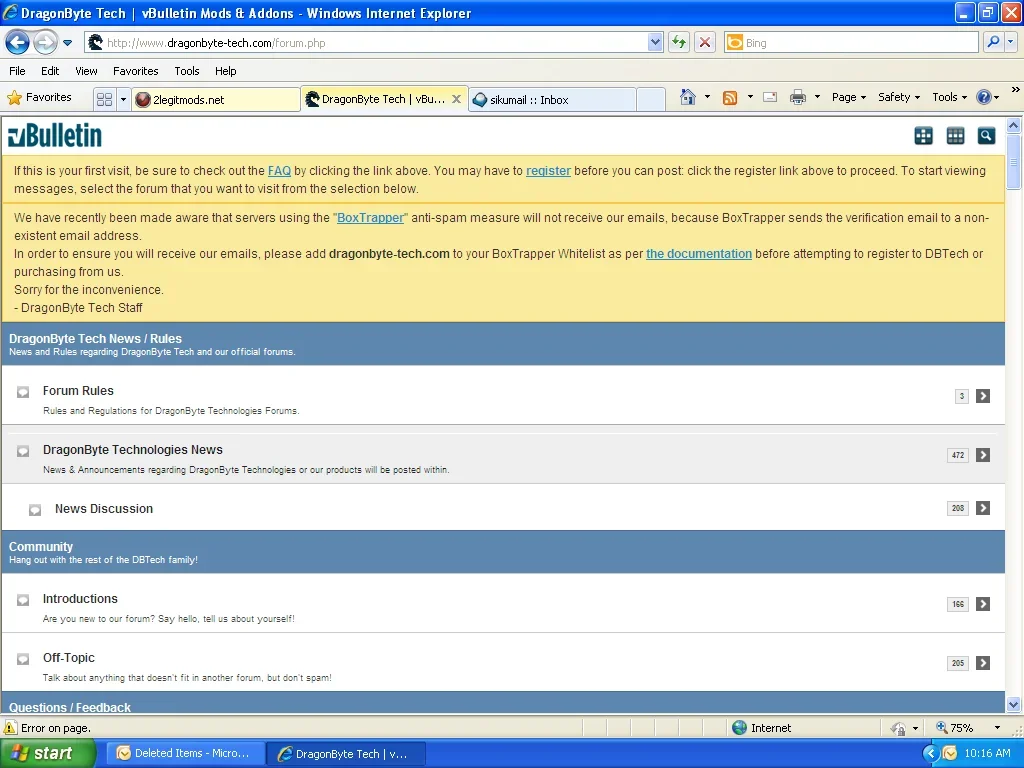Switch to the sikumail Inbox tab

552,100
